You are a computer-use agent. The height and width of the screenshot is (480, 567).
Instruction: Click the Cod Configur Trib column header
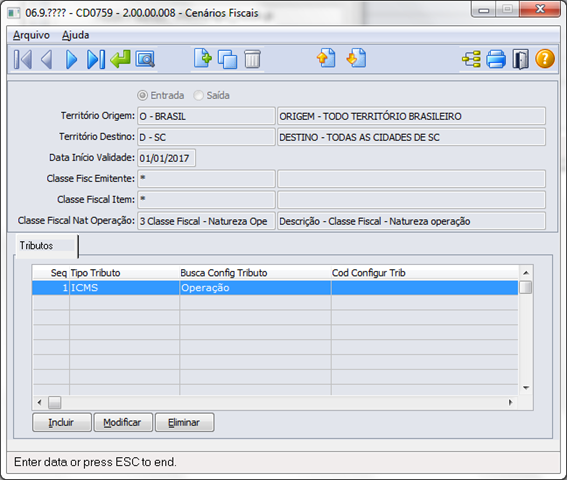(425, 273)
